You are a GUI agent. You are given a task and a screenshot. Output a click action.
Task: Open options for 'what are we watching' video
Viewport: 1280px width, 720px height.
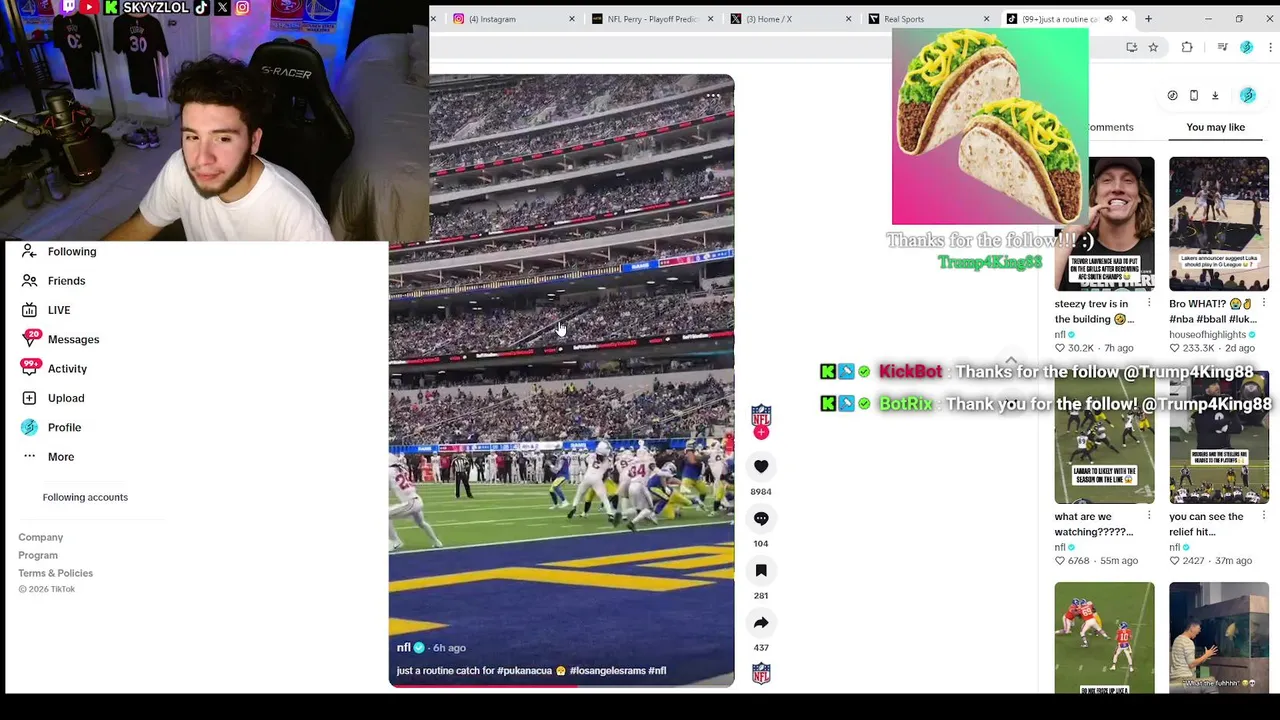[x=1149, y=516]
